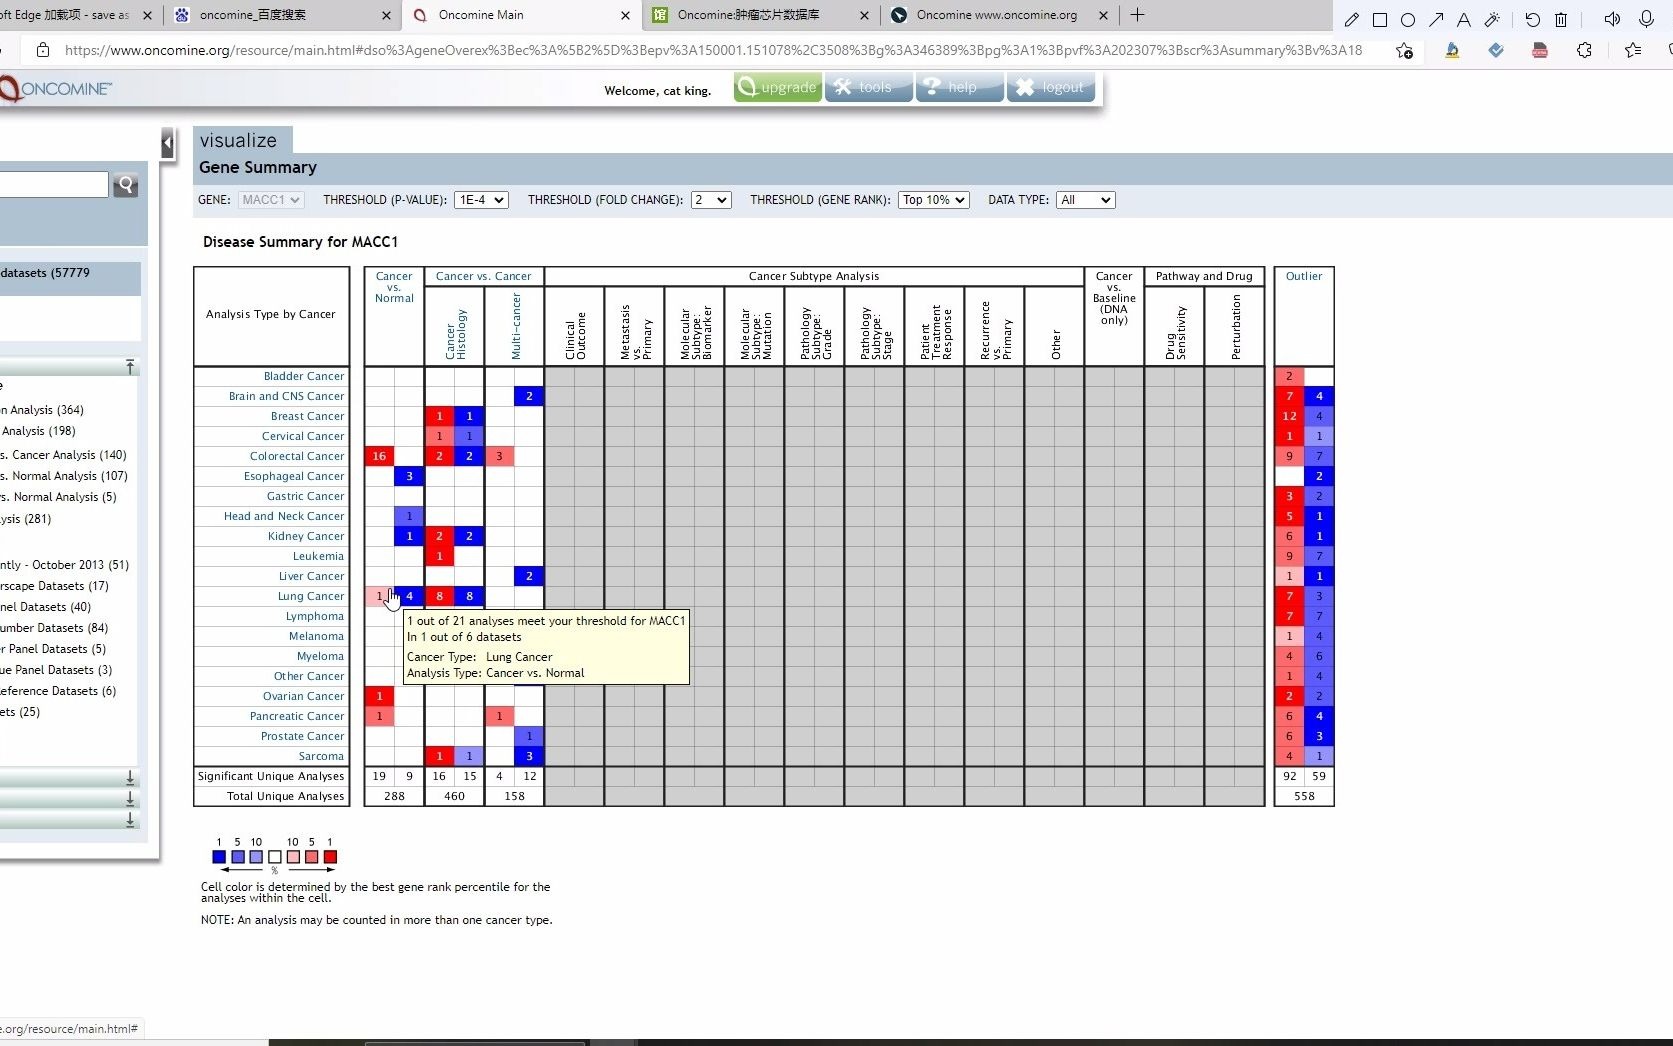The width and height of the screenshot is (1673, 1046).
Task: Open the Sarcoma link
Action: coord(321,756)
